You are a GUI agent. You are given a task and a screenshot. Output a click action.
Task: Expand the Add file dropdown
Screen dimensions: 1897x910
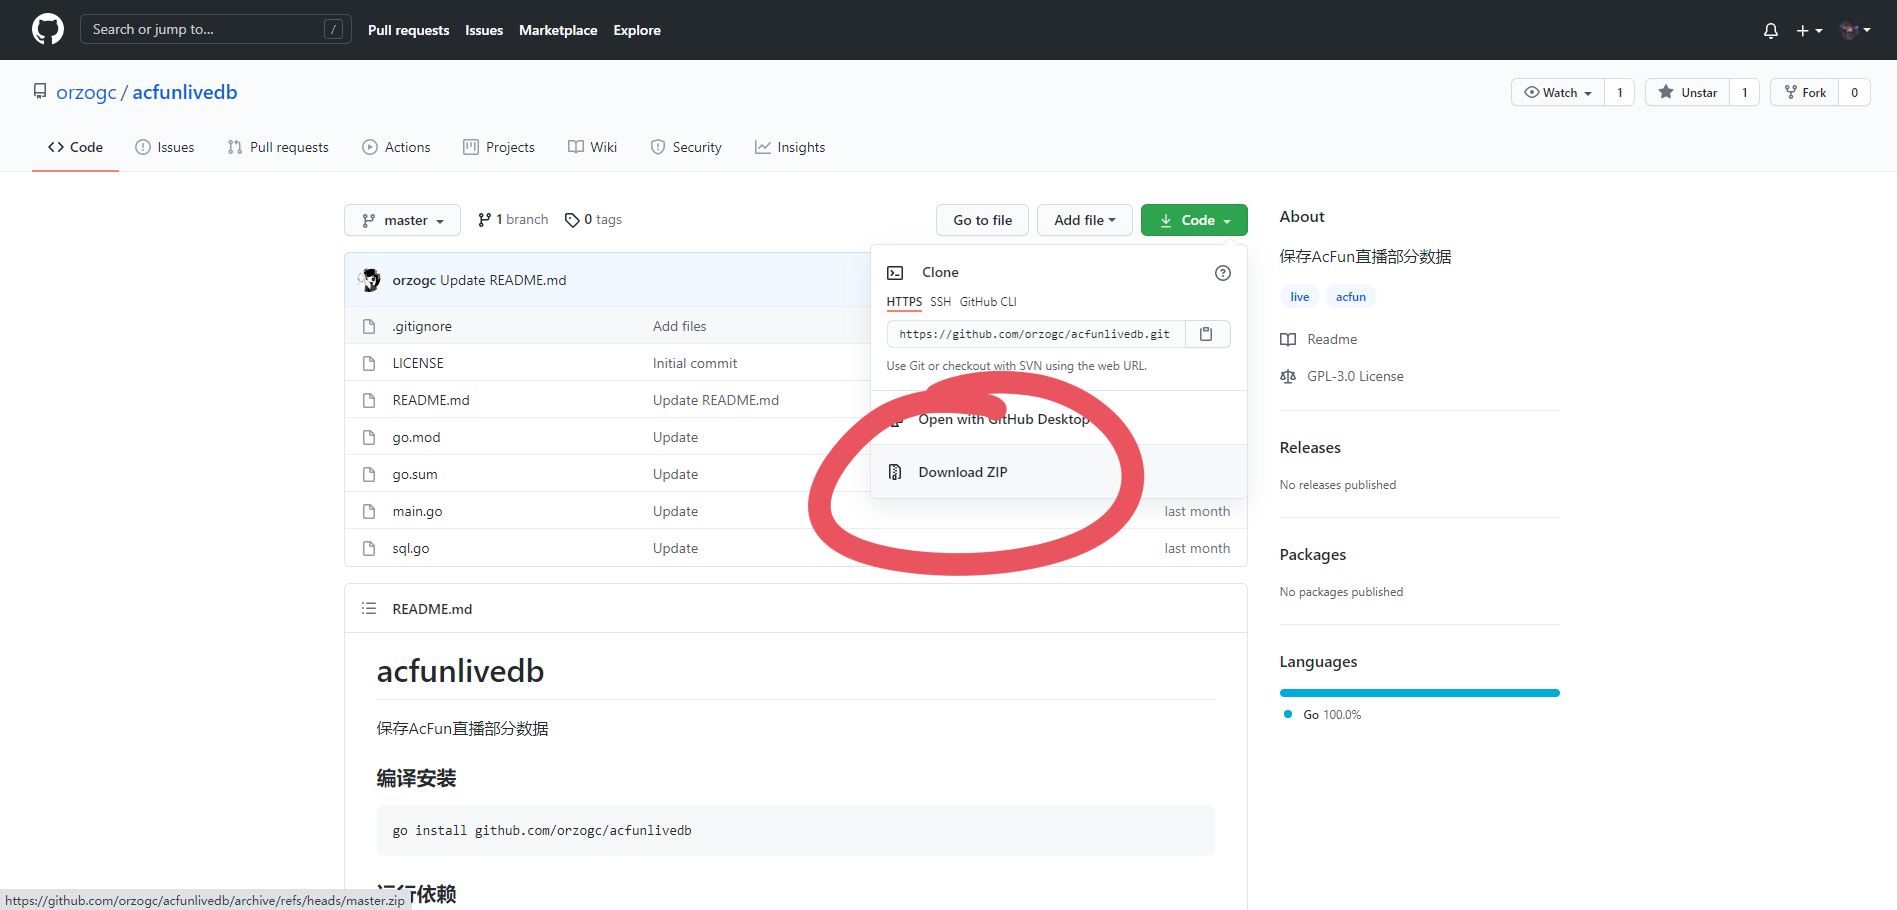click(1084, 220)
